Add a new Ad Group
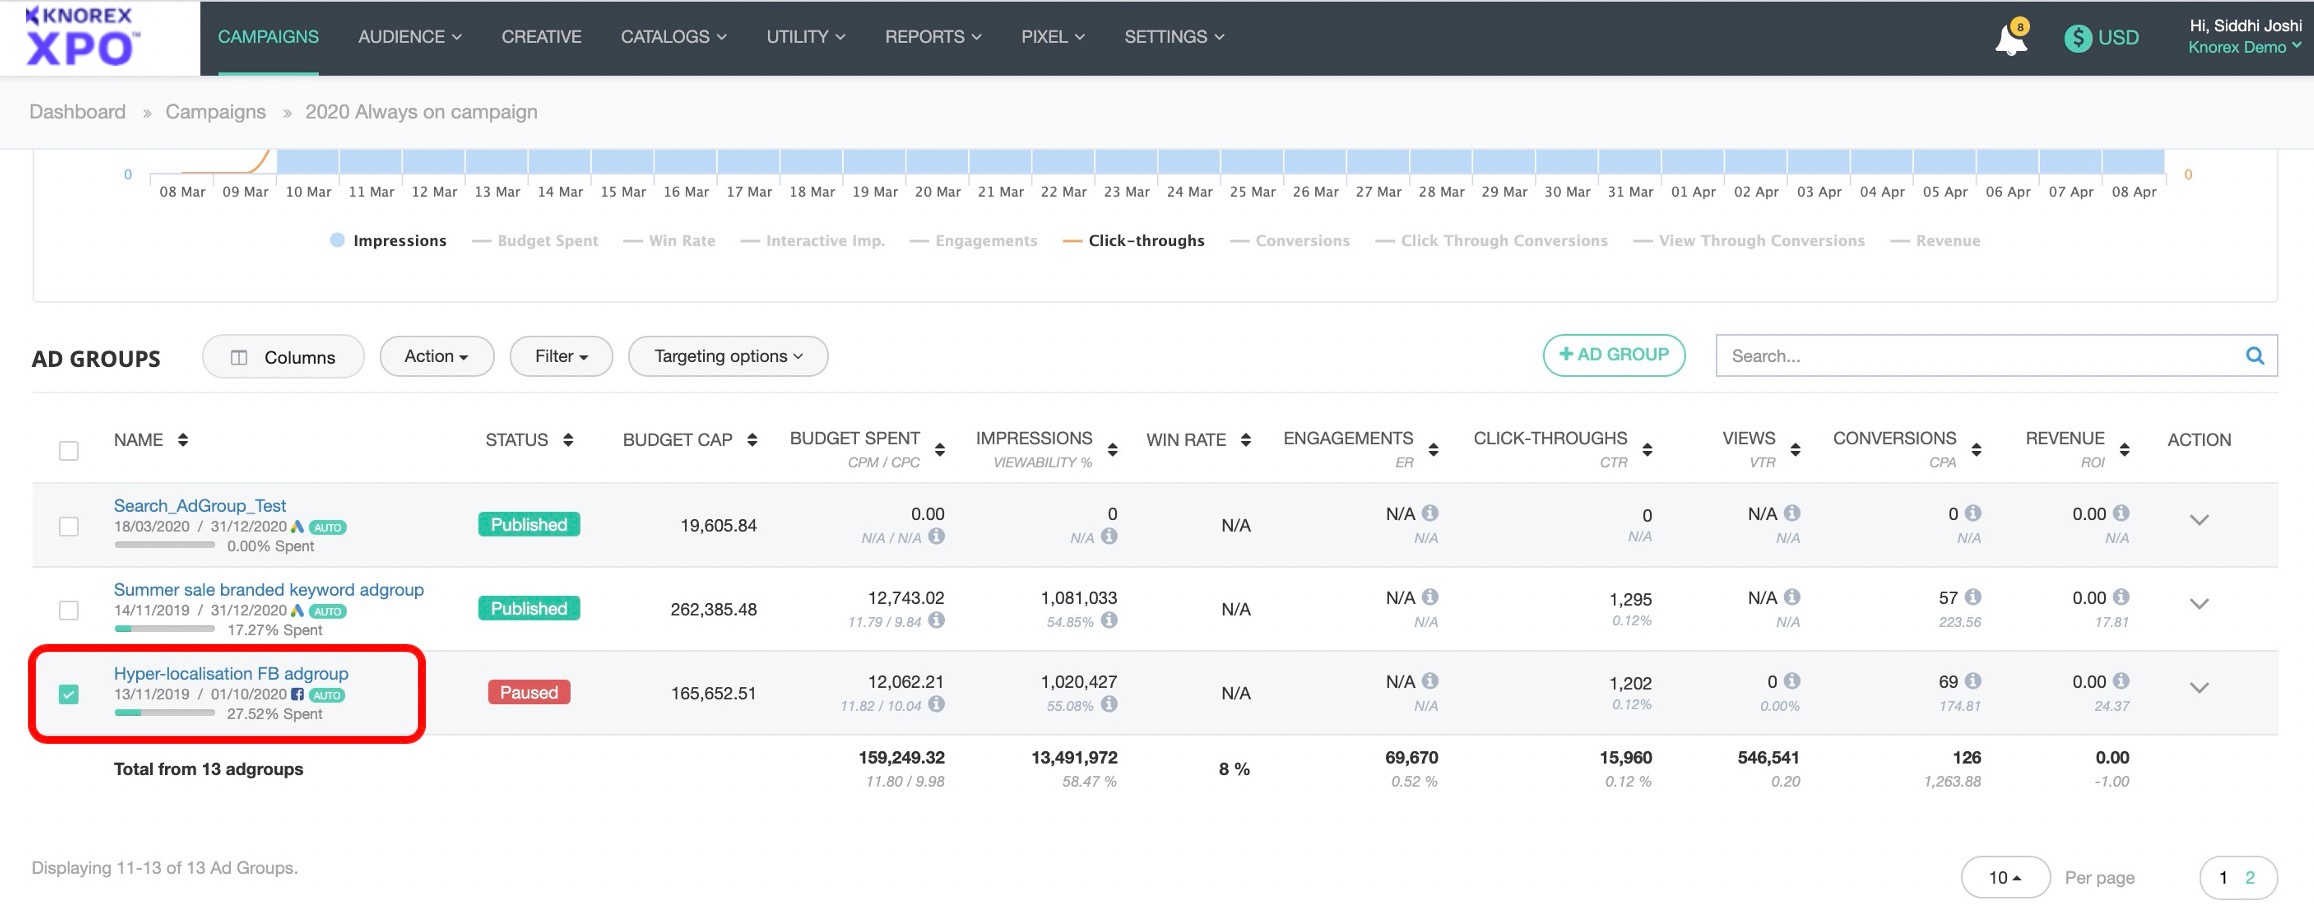The height and width of the screenshot is (914, 2314). pos(1614,355)
